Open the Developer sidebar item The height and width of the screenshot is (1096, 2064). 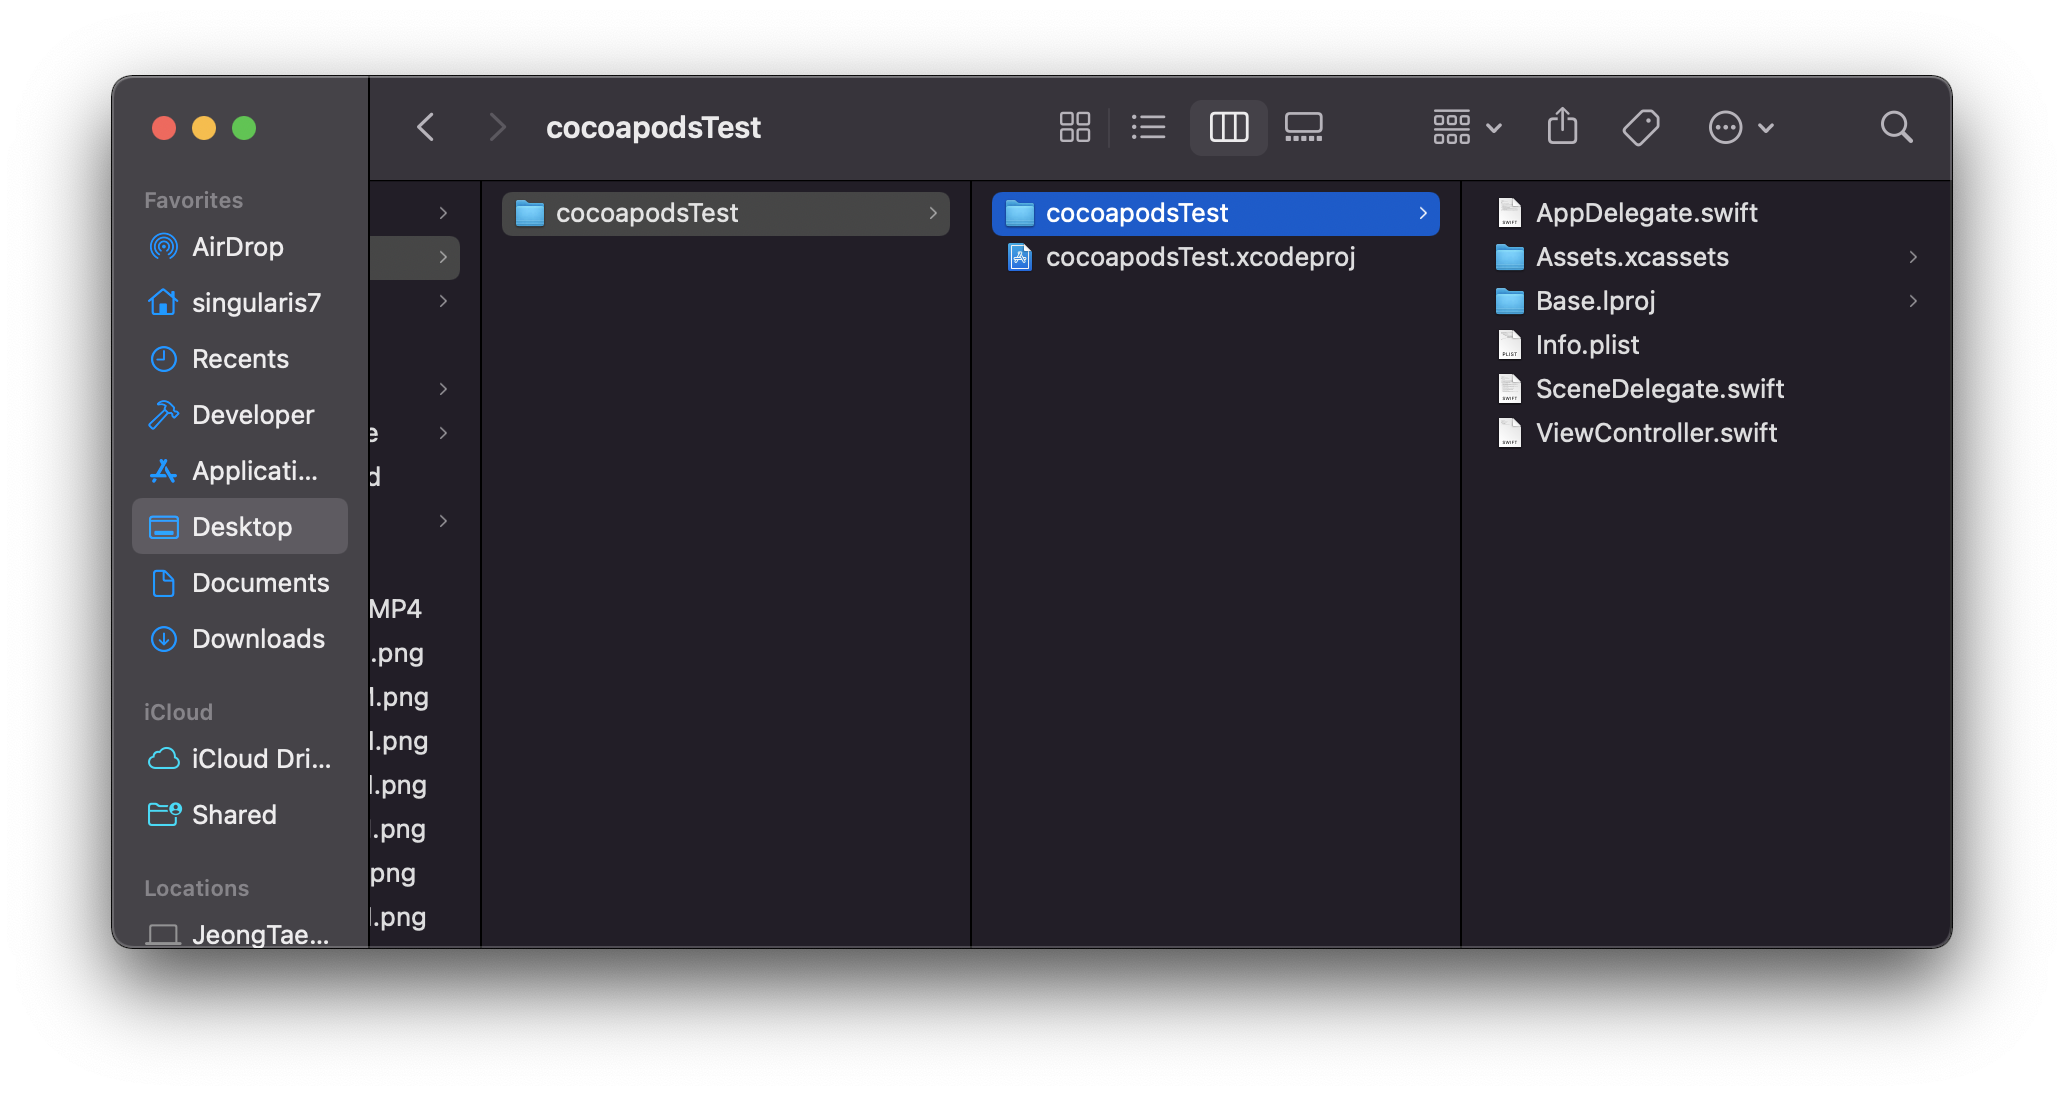(252, 415)
